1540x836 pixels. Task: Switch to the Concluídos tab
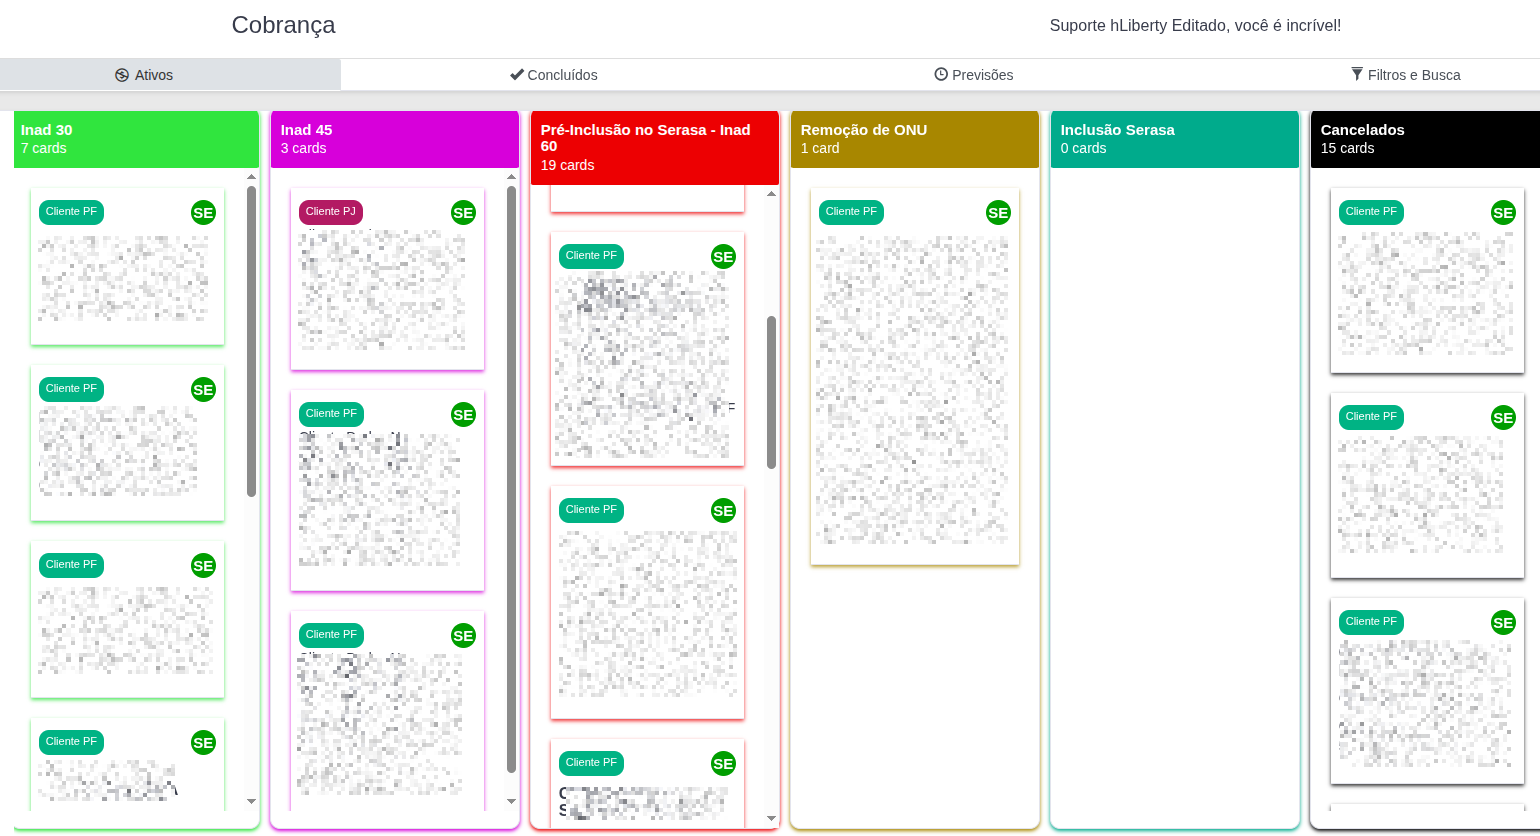click(554, 75)
